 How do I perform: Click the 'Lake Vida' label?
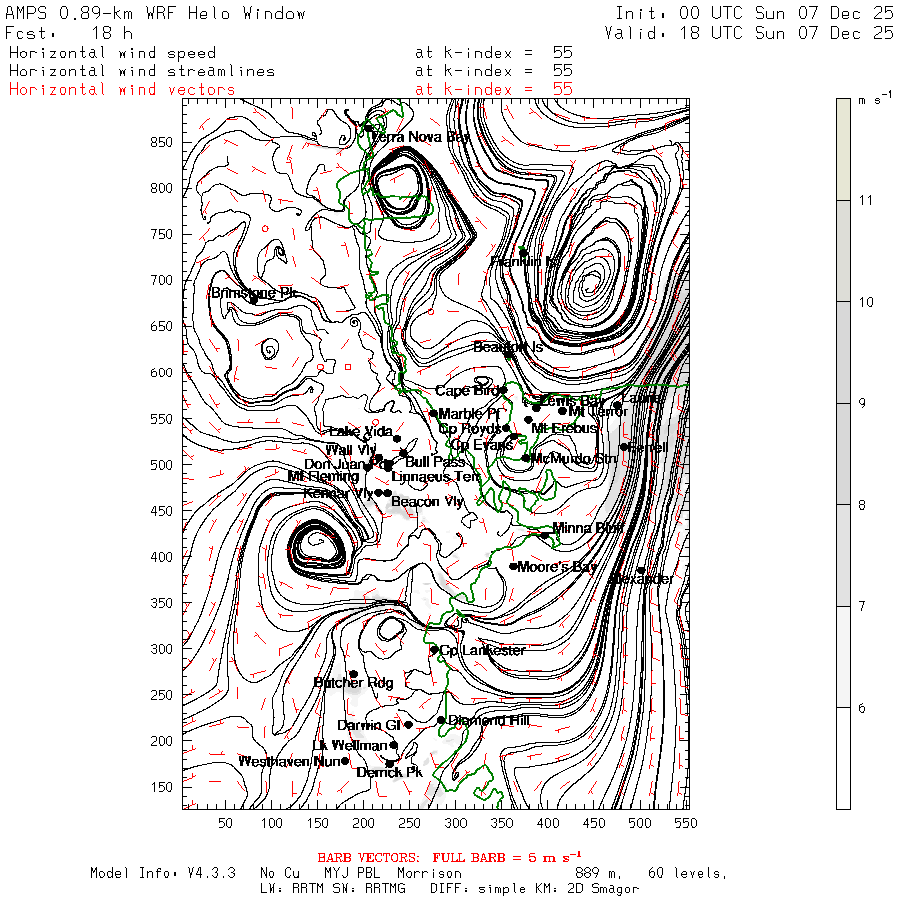coord(361,431)
